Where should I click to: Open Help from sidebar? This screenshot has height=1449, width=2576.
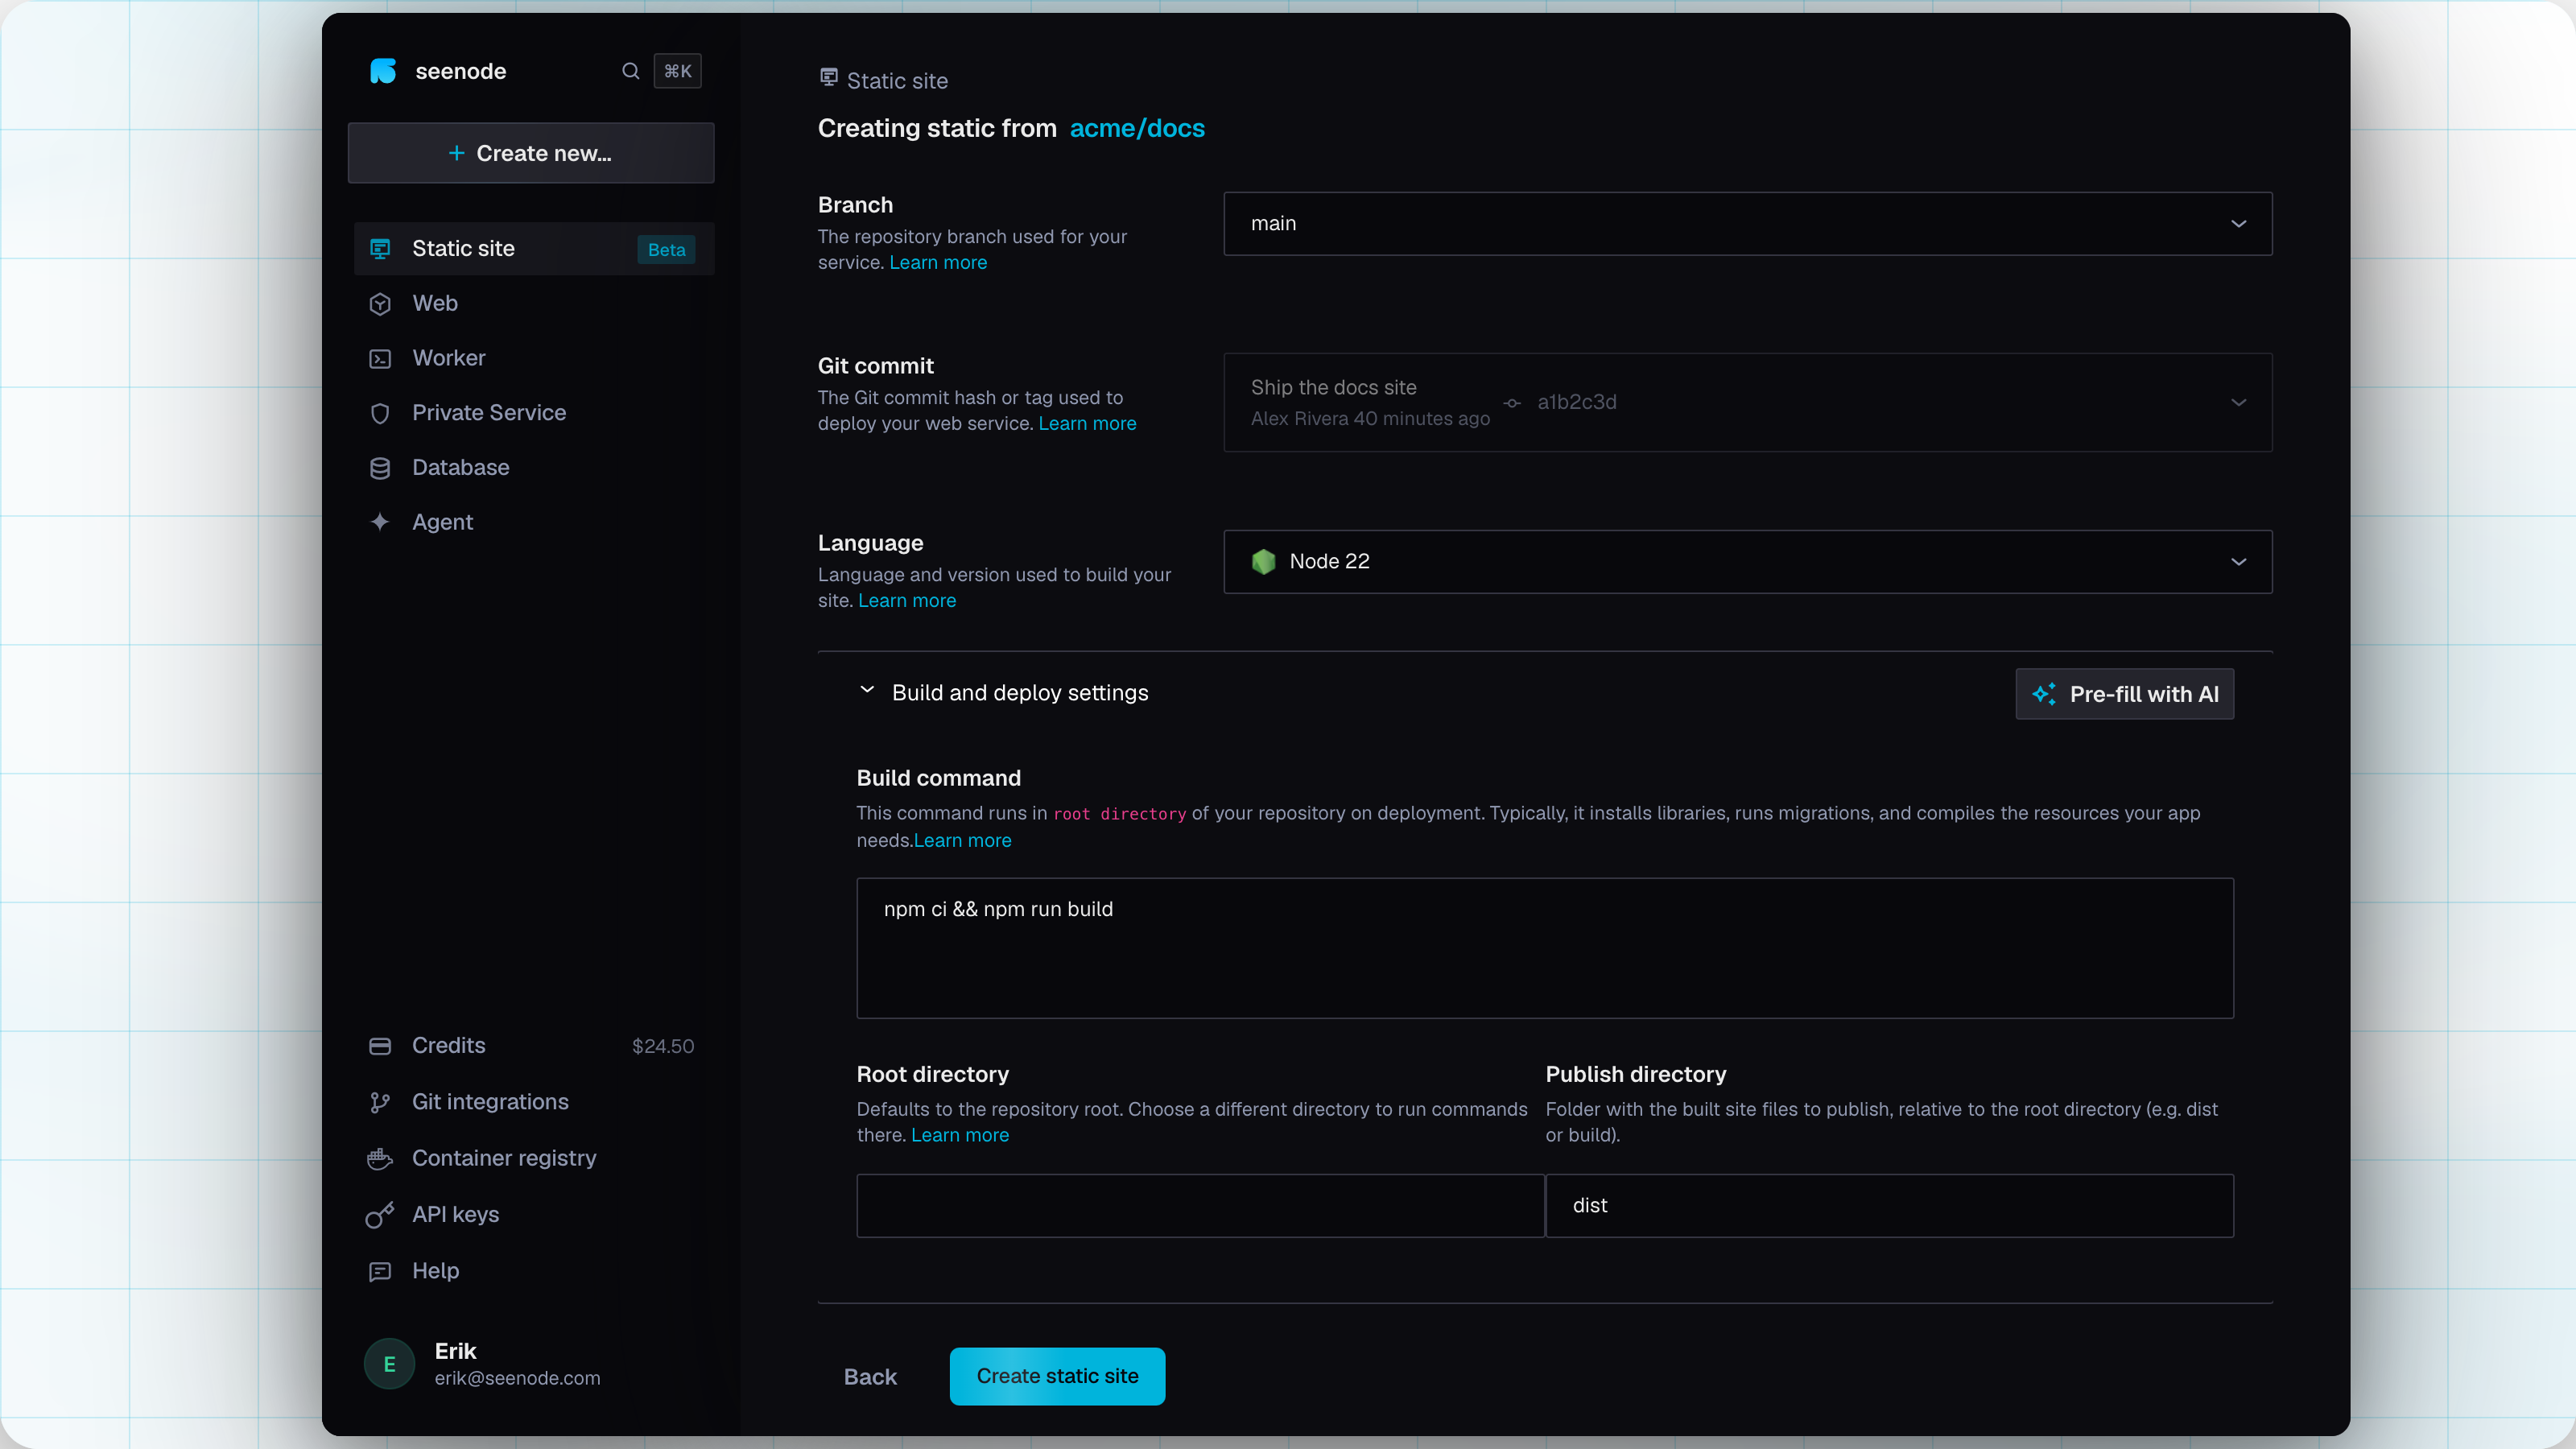tap(534, 1271)
